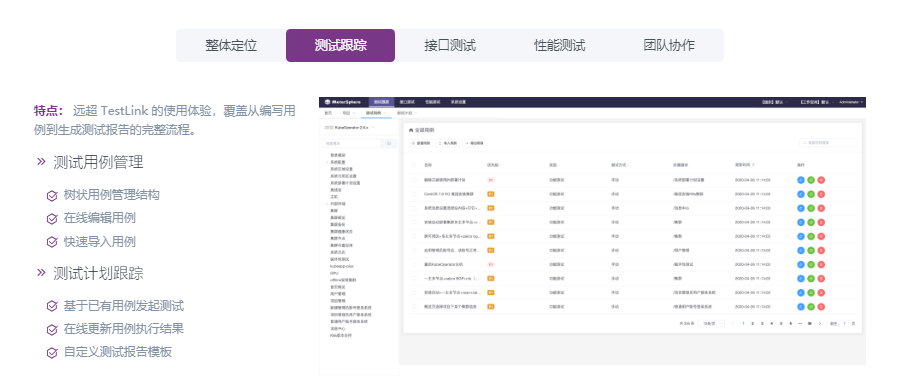Select the GPU tree item in the sidebar

(x=333, y=273)
